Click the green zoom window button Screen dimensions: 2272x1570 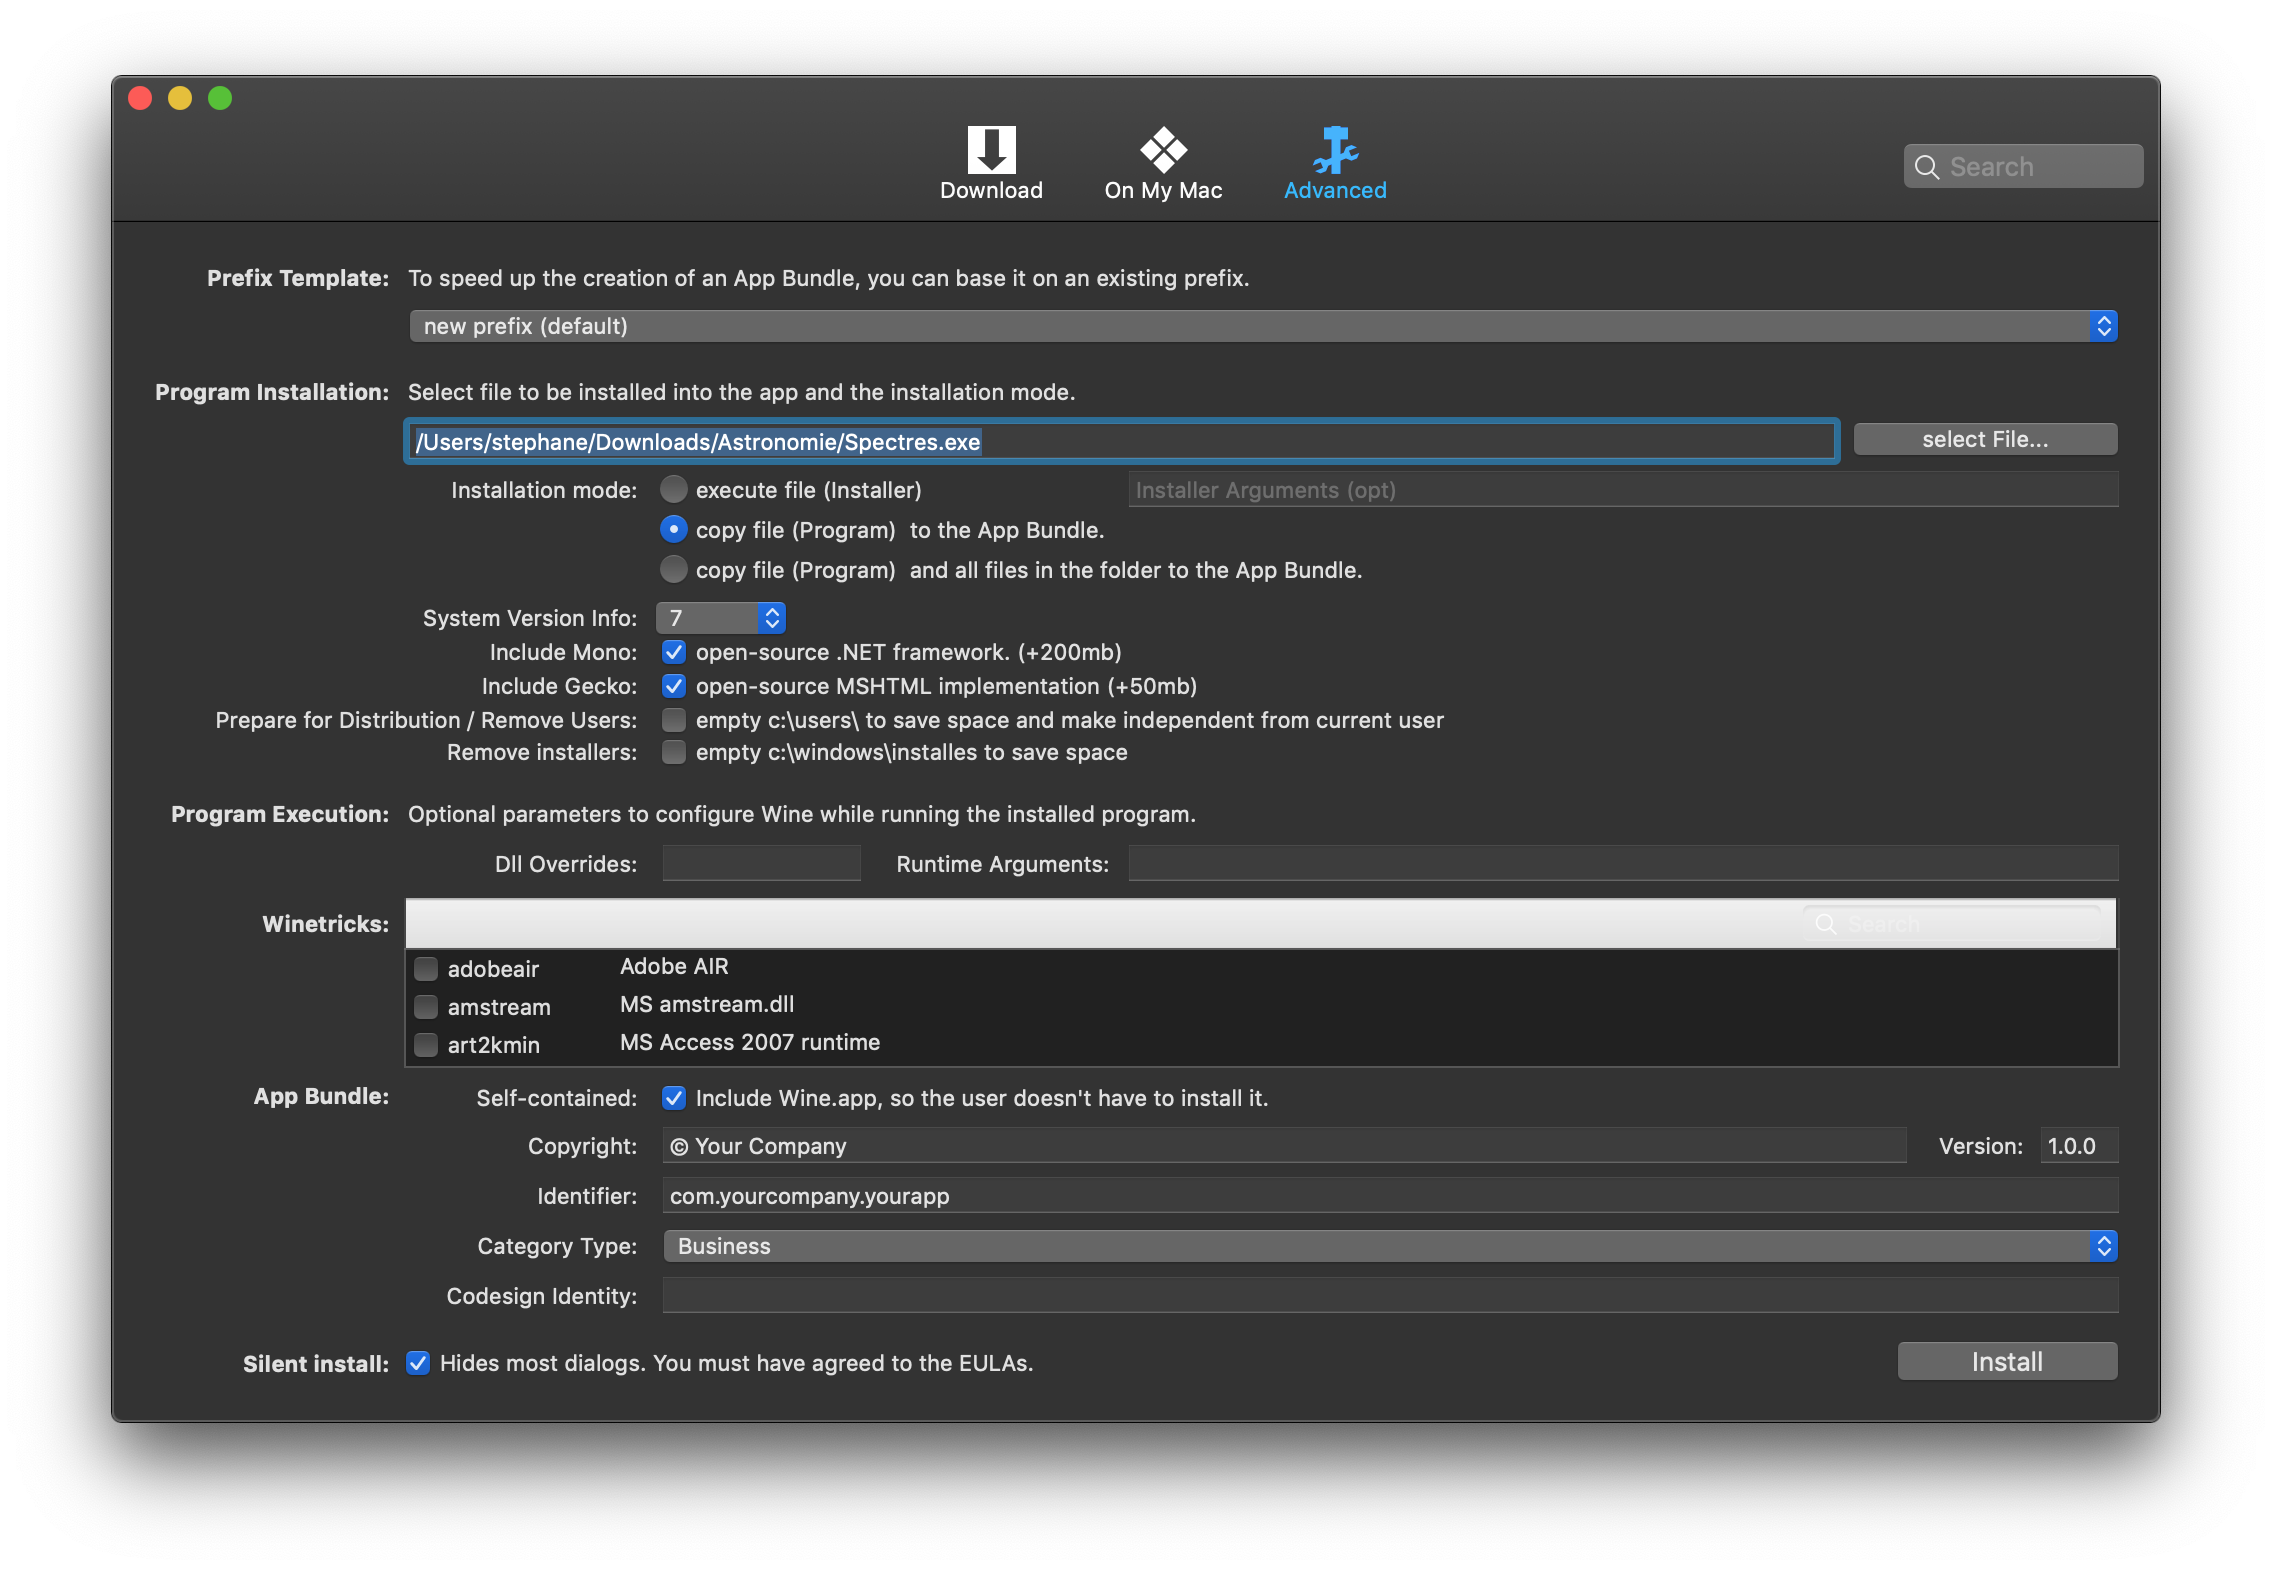(220, 98)
